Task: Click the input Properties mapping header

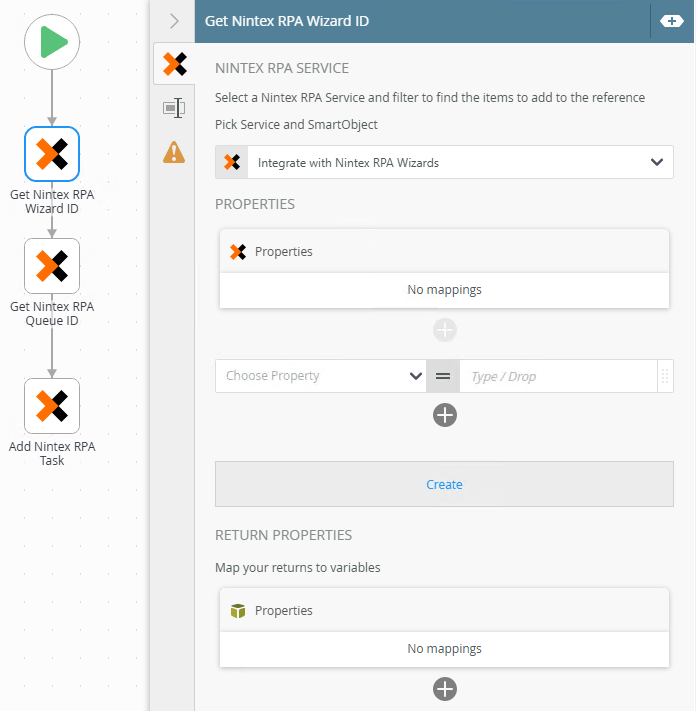Action: (x=444, y=252)
